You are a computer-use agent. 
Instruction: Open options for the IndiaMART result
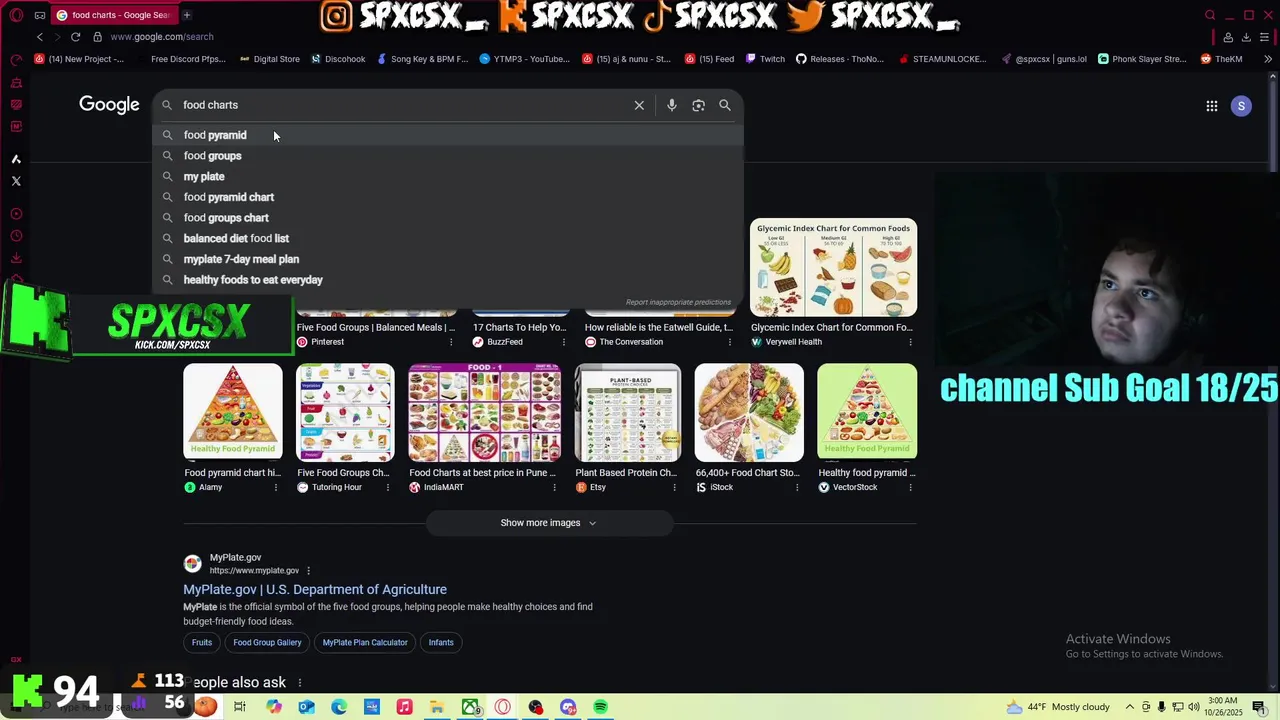pyautogui.click(x=554, y=487)
